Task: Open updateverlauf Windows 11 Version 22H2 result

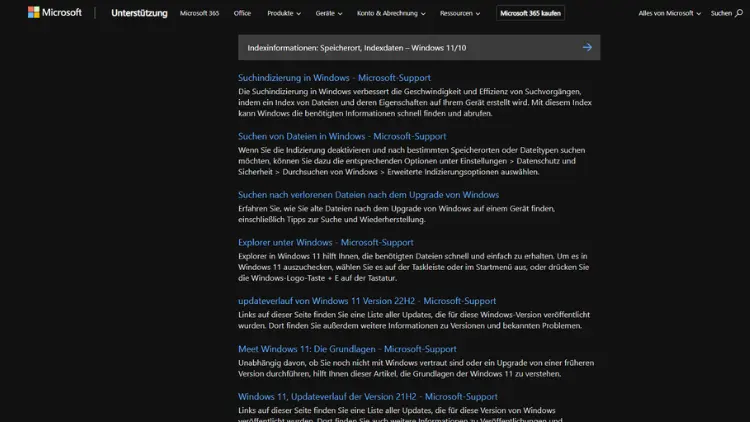Action: pyautogui.click(x=367, y=301)
